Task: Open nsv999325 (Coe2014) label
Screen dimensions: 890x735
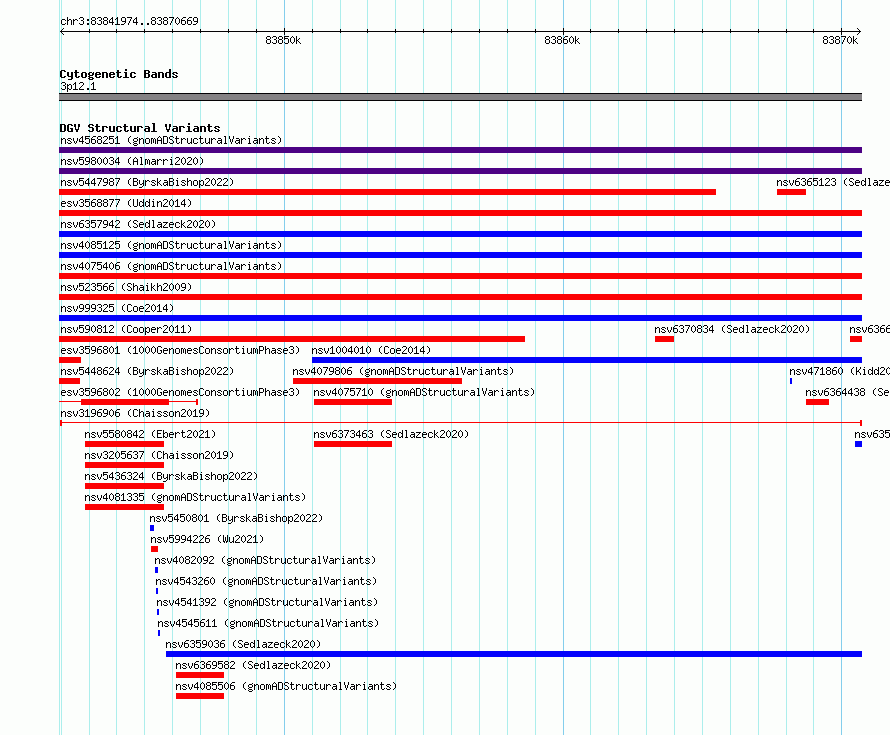Action: [117, 308]
